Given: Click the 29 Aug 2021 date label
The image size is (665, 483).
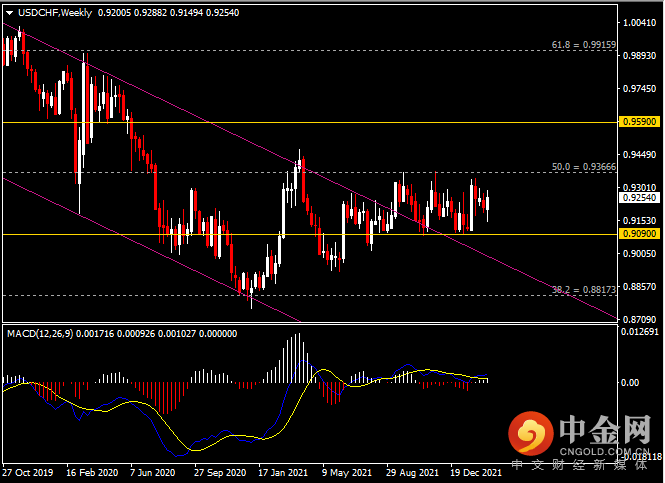Looking at the screenshot, I should tap(412, 472).
